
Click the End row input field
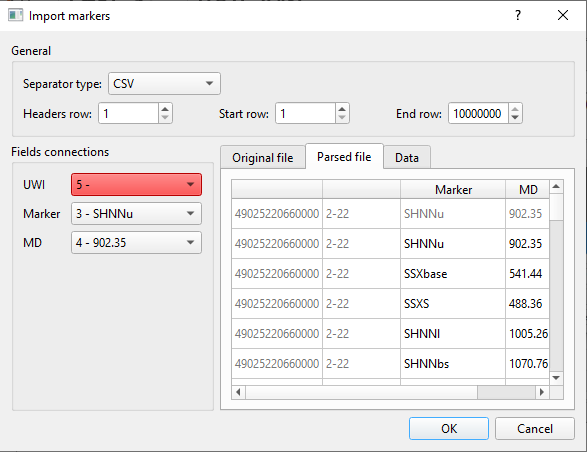(x=478, y=113)
